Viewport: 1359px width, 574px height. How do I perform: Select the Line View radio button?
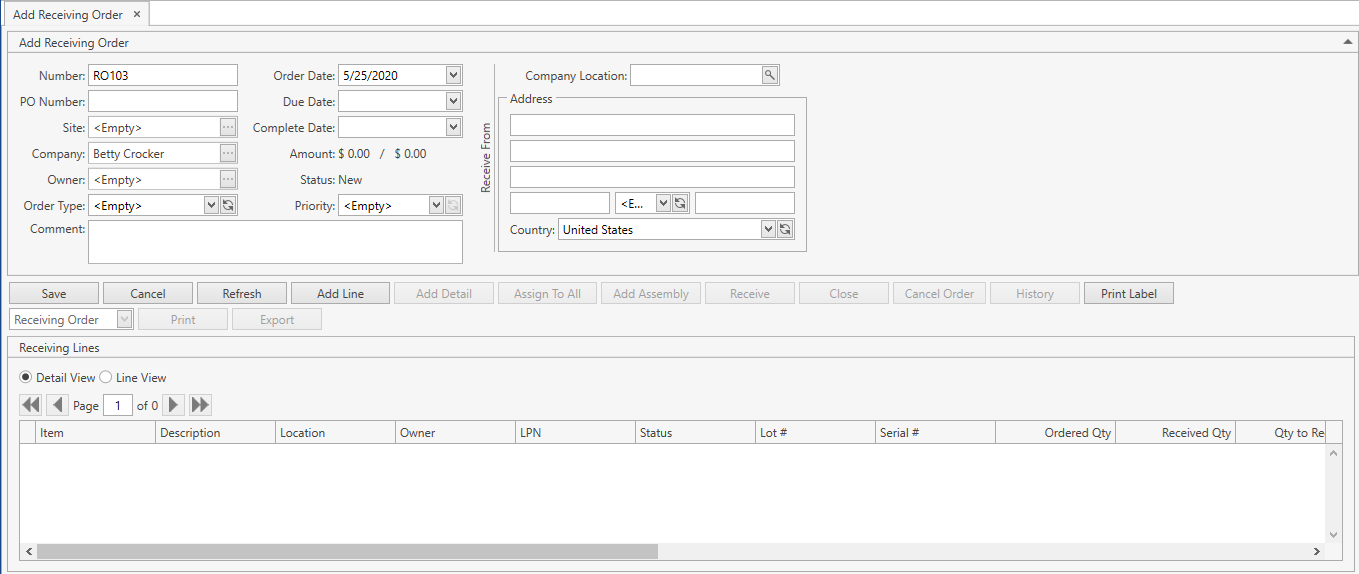click(106, 378)
